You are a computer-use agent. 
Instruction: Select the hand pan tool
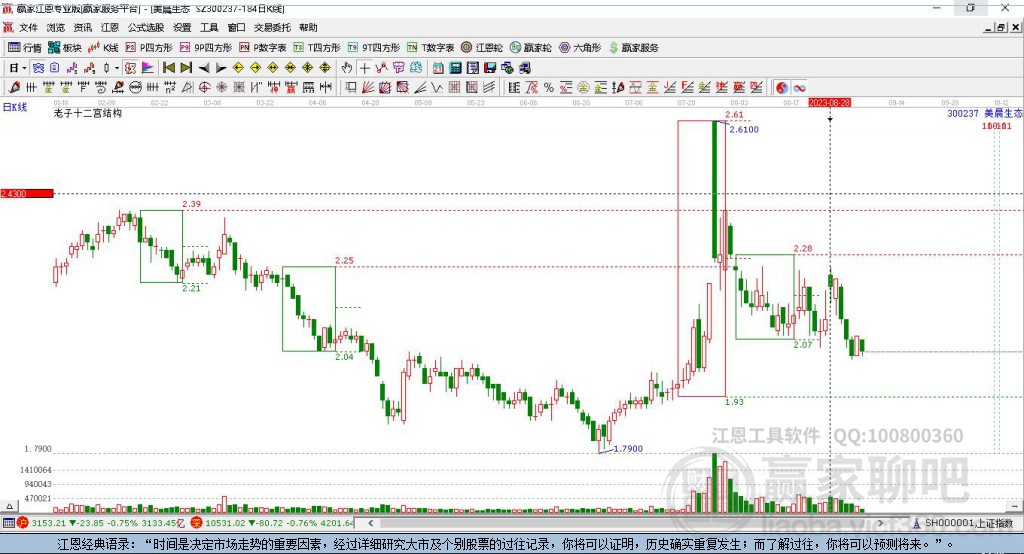(x=347, y=68)
